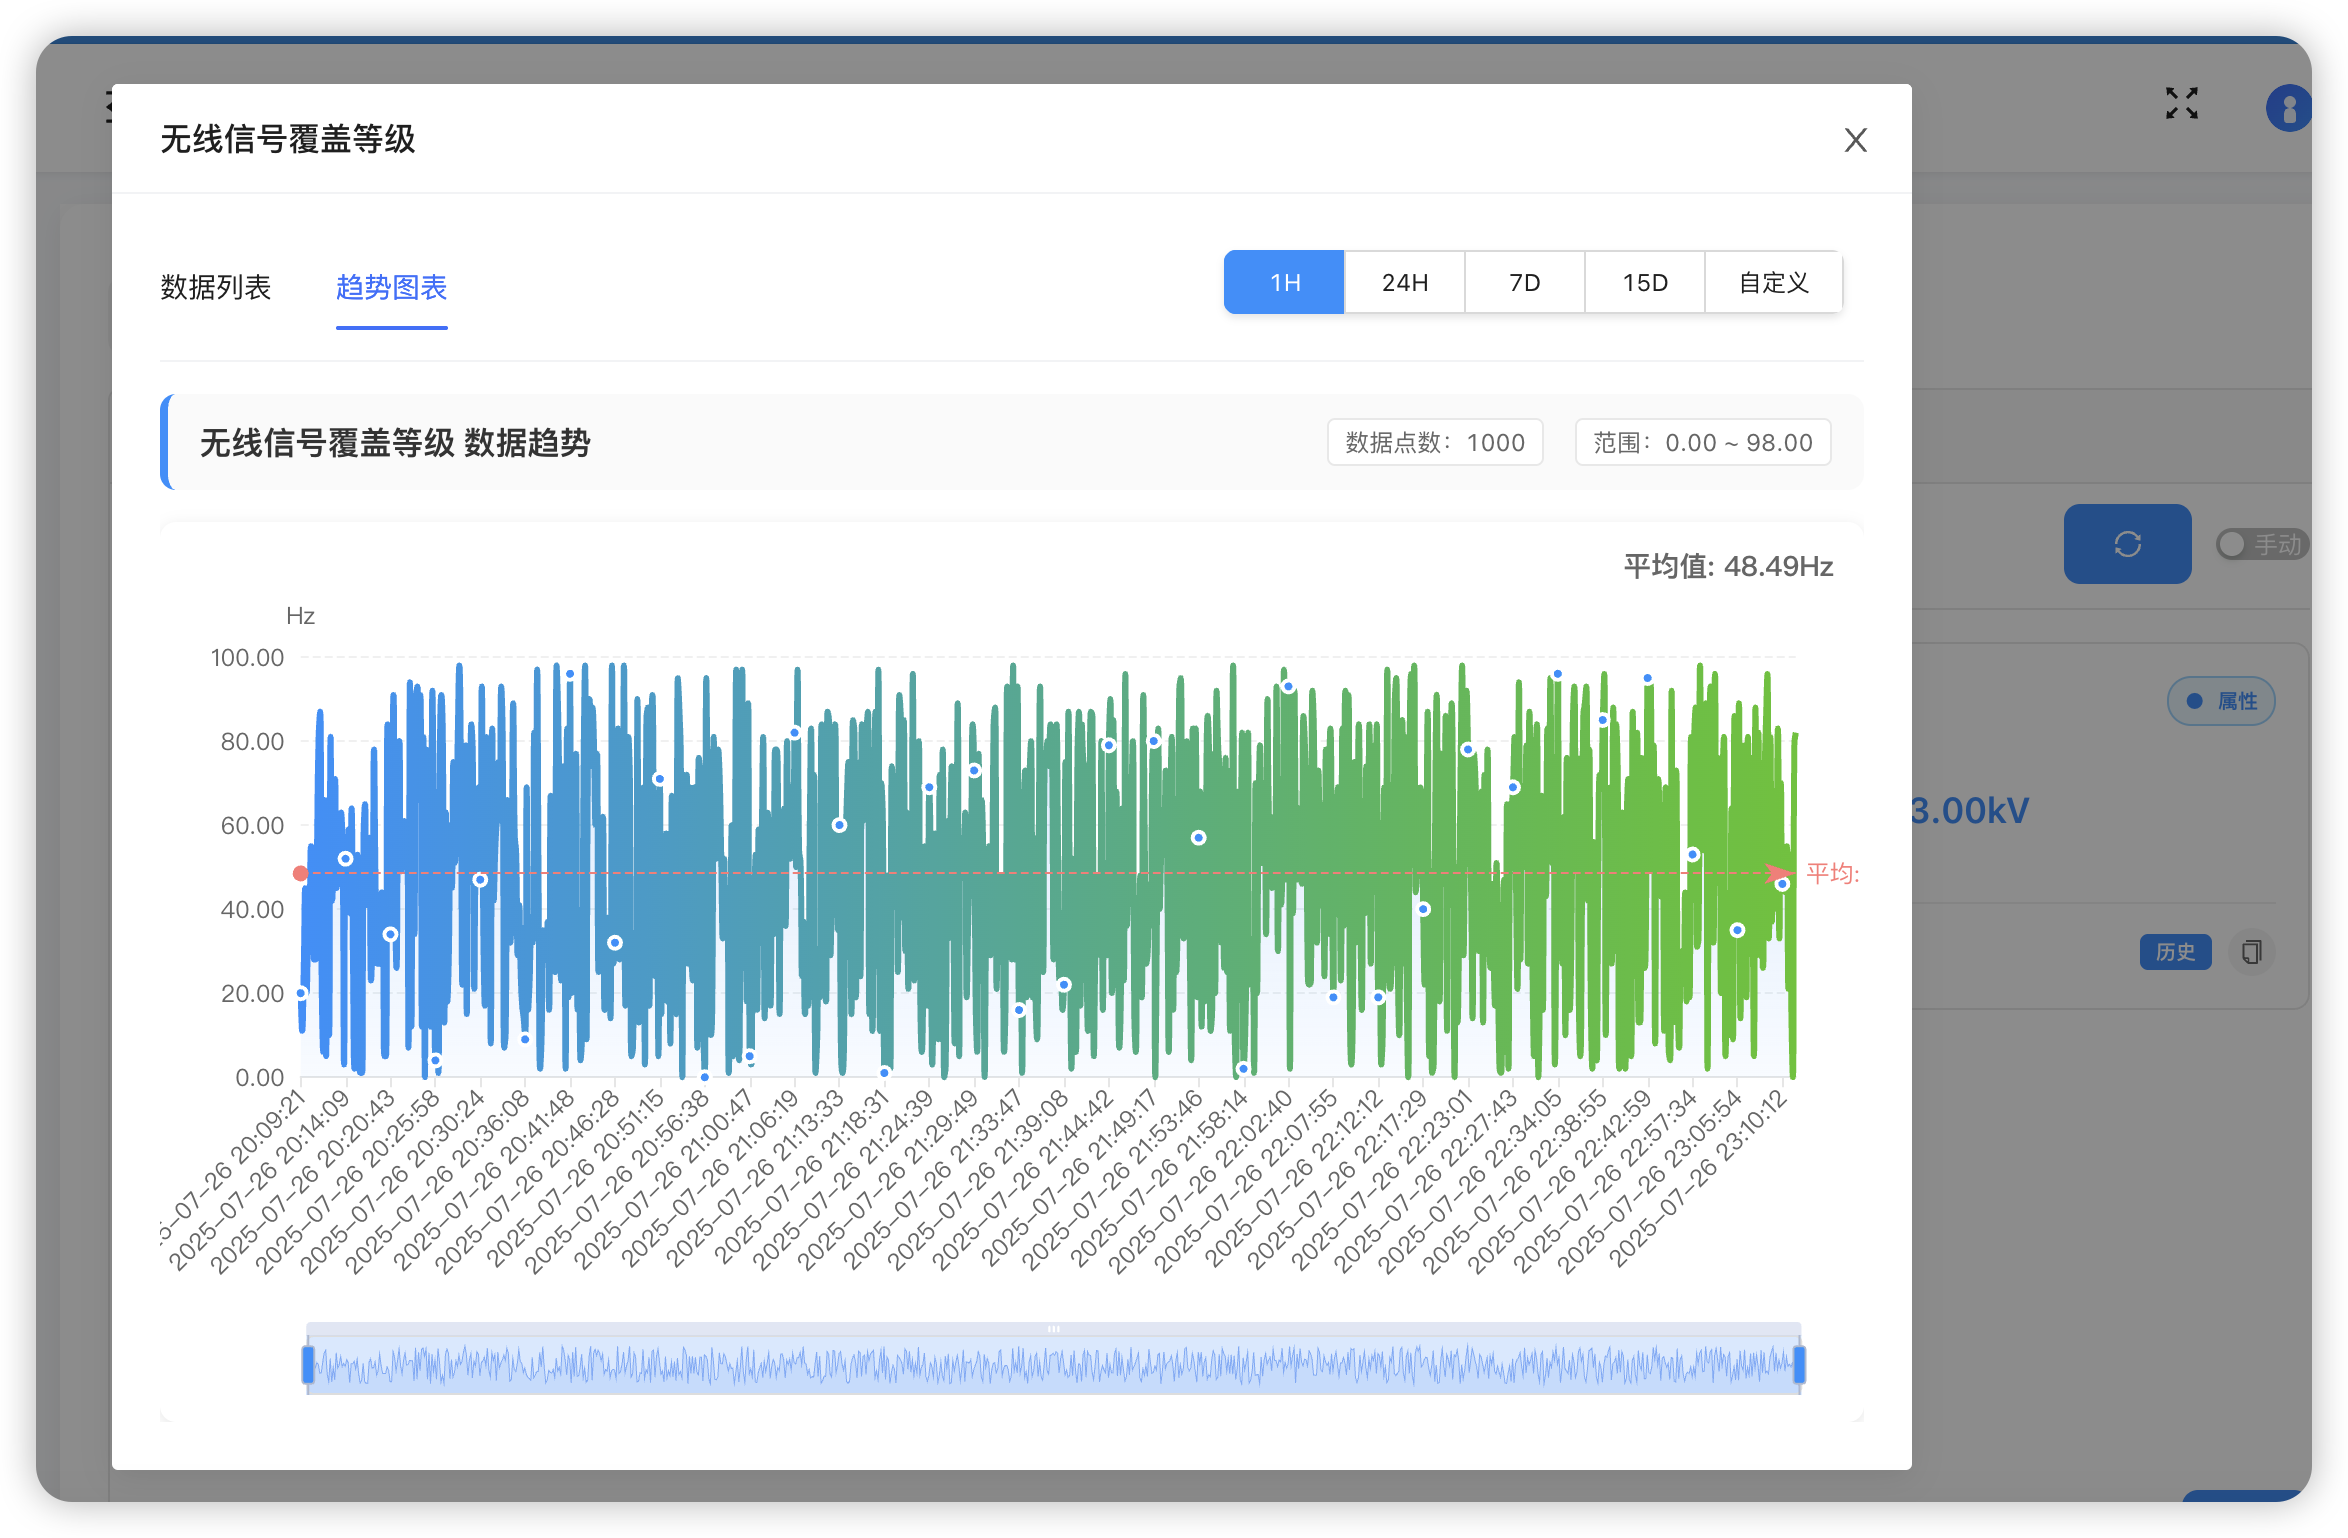Switch to the 7D time range
This screenshot has height=1538, width=2348.
pos(1524,282)
